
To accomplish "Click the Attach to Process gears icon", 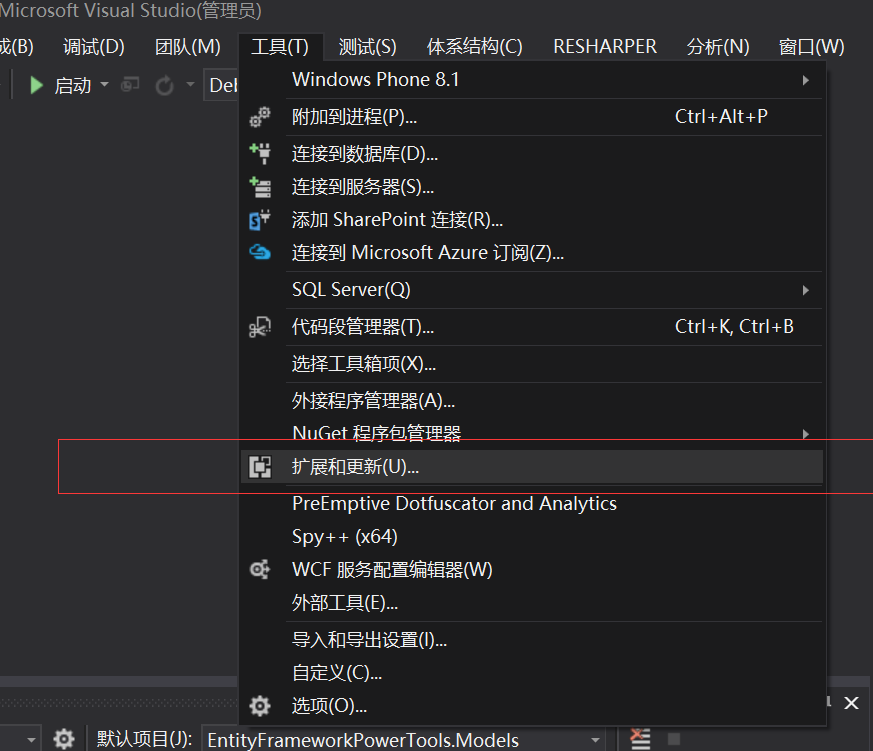I will click(260, 117).
